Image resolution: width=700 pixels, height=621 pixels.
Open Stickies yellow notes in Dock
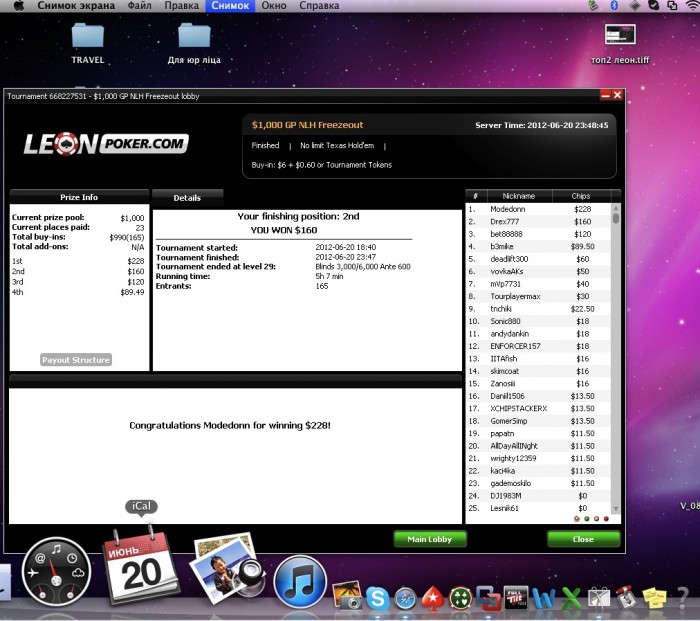click(654, 598)
